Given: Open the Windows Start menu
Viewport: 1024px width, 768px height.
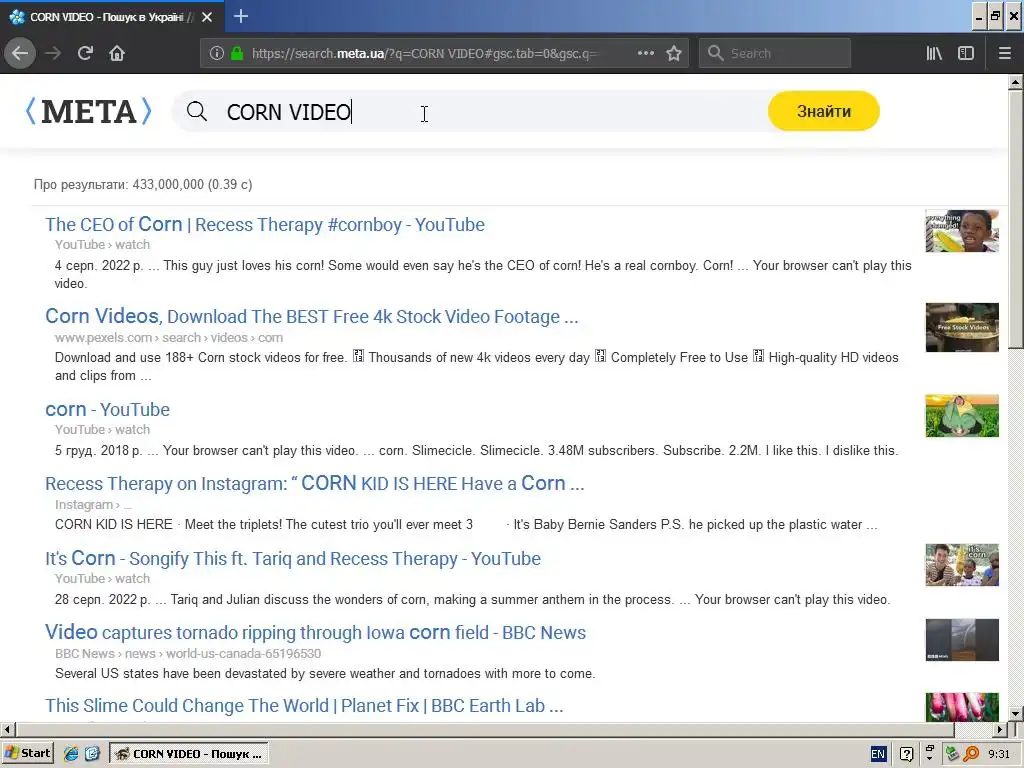Looking at the screenshot, I should click(27, 754).
